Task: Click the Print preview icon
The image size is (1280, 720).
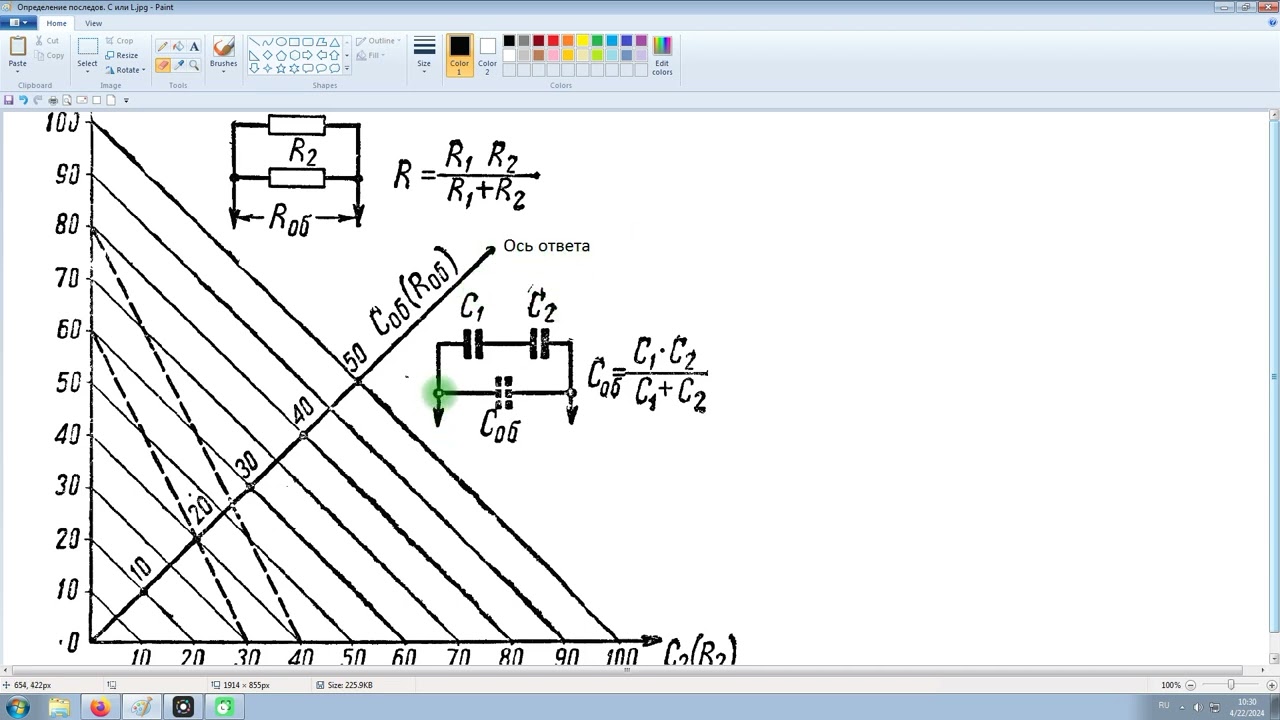Action: (x=67, y=100)
